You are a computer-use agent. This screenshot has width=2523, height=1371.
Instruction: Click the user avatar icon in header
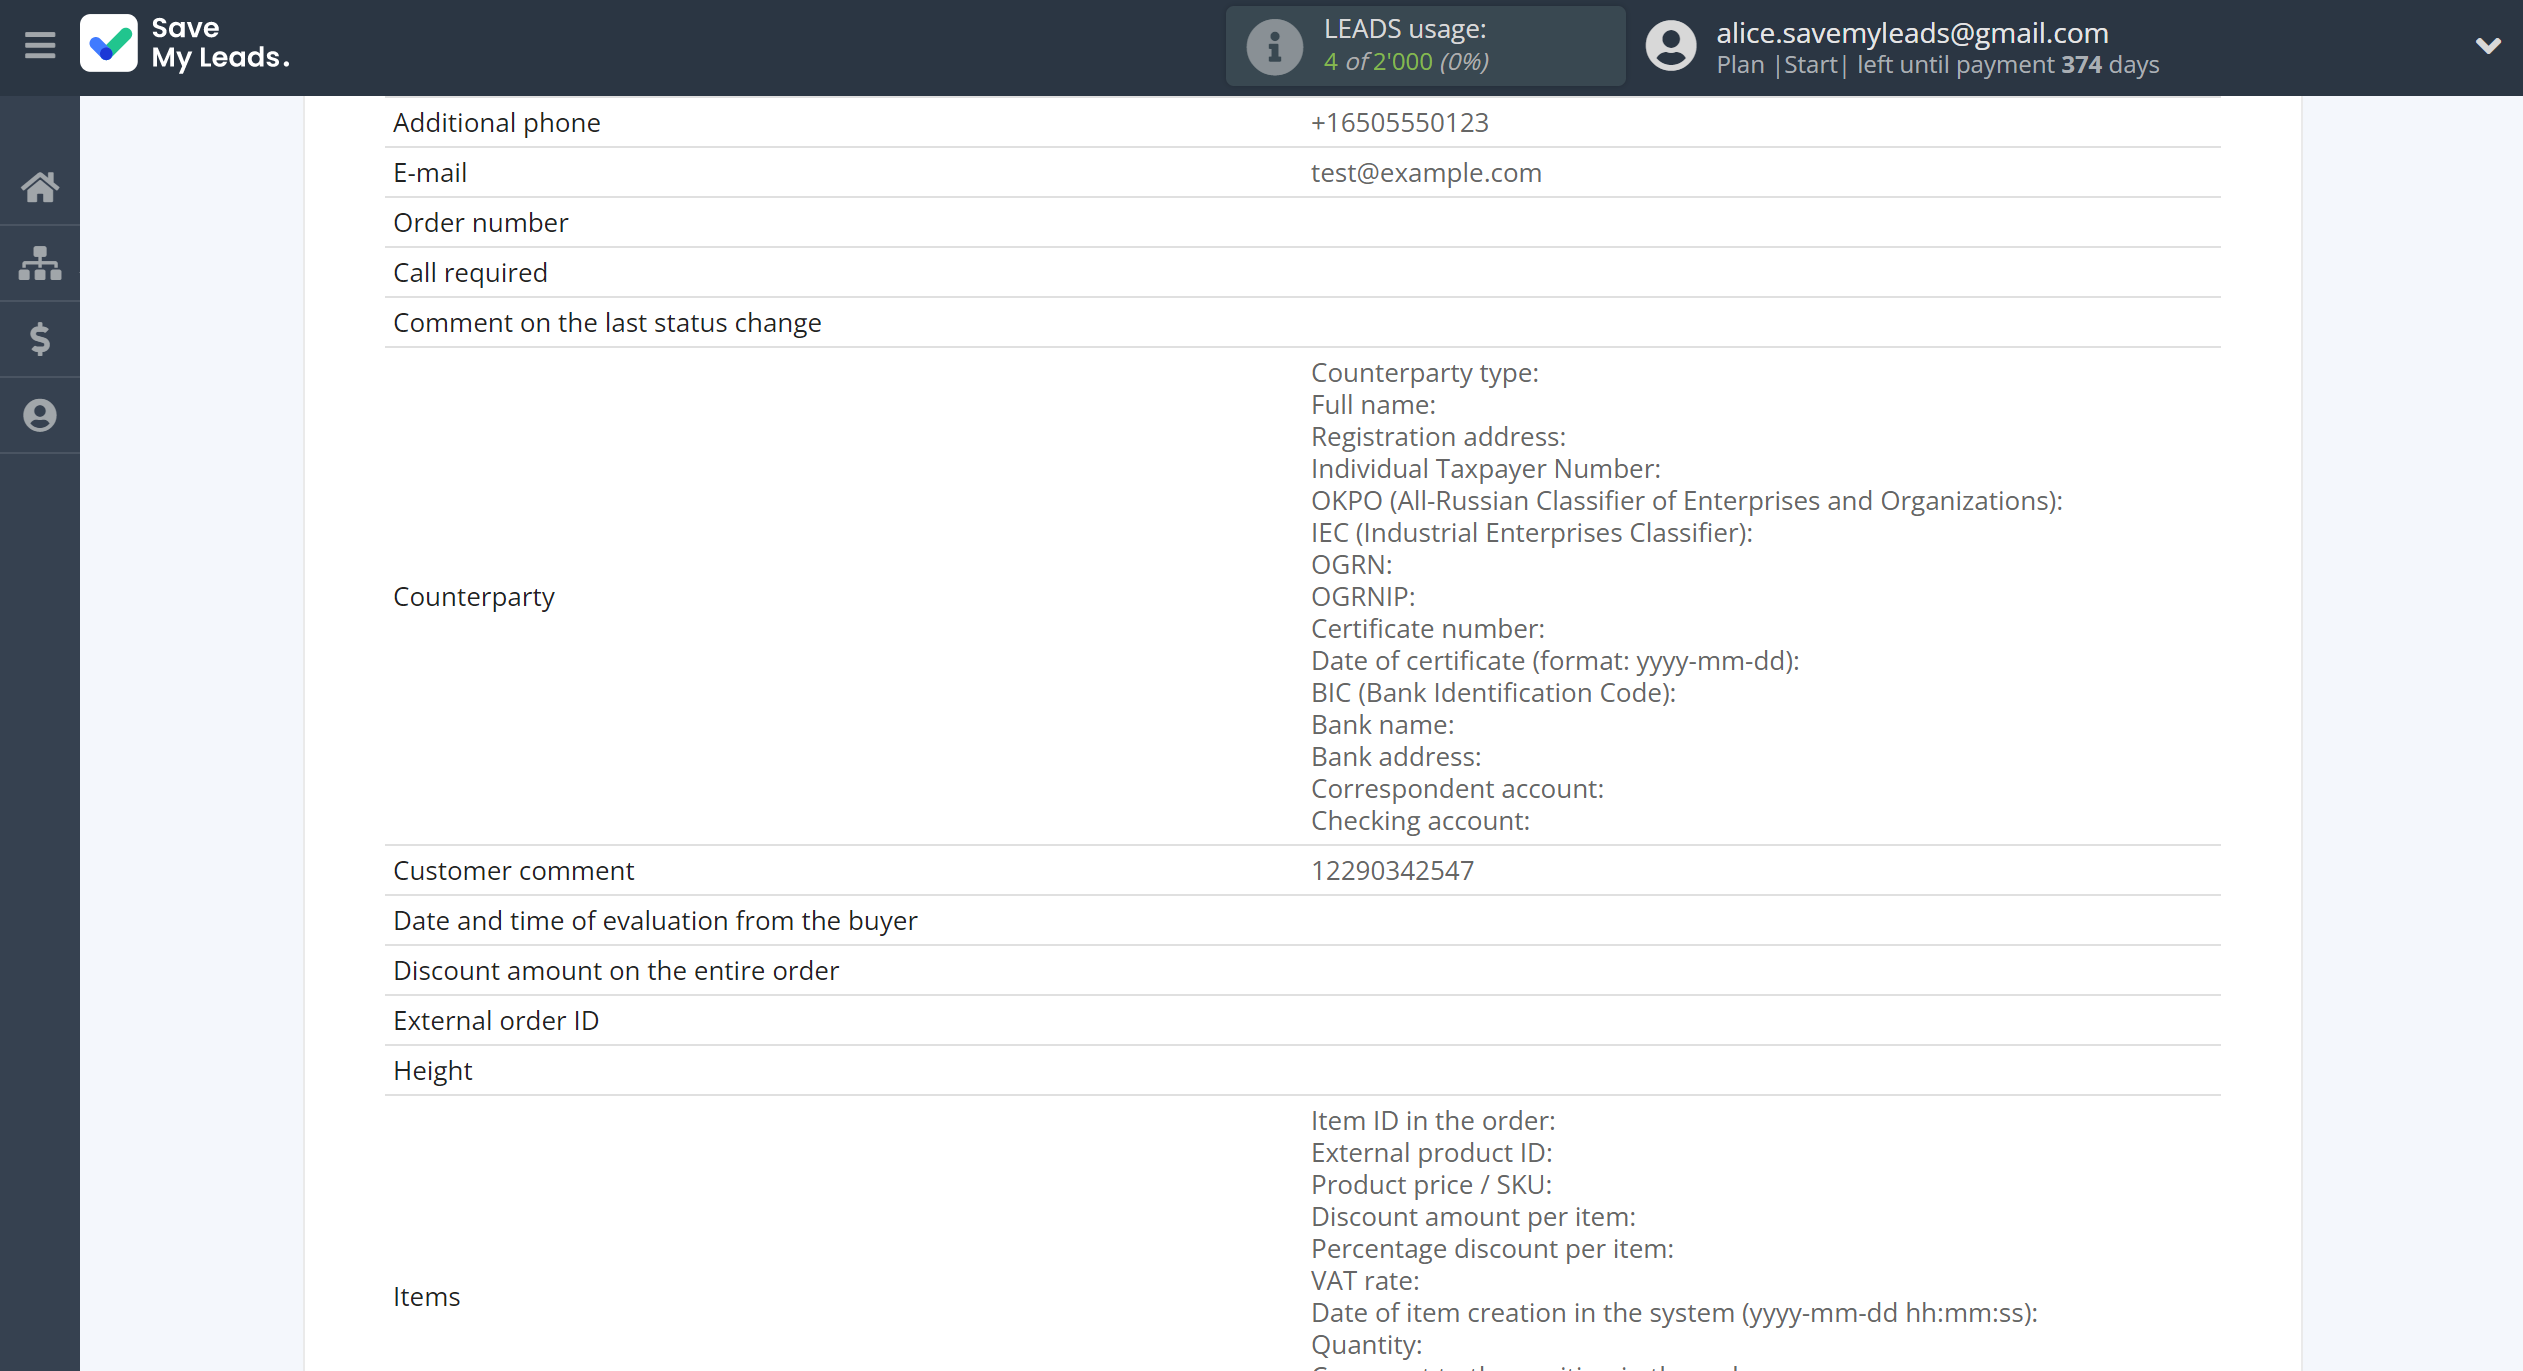click(1670, 46)
